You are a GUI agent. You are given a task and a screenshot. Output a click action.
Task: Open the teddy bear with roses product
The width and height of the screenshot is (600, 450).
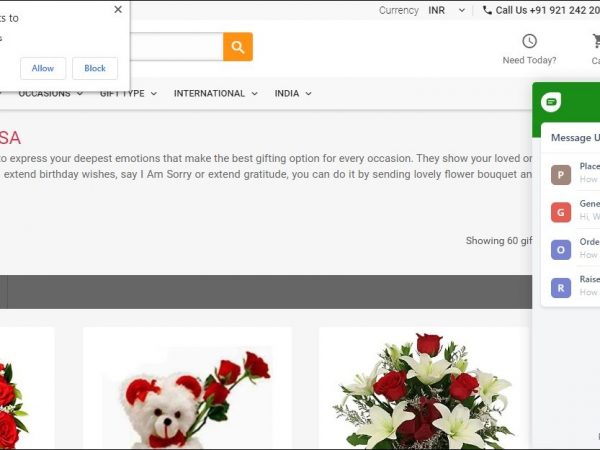[x=187, y=395]
